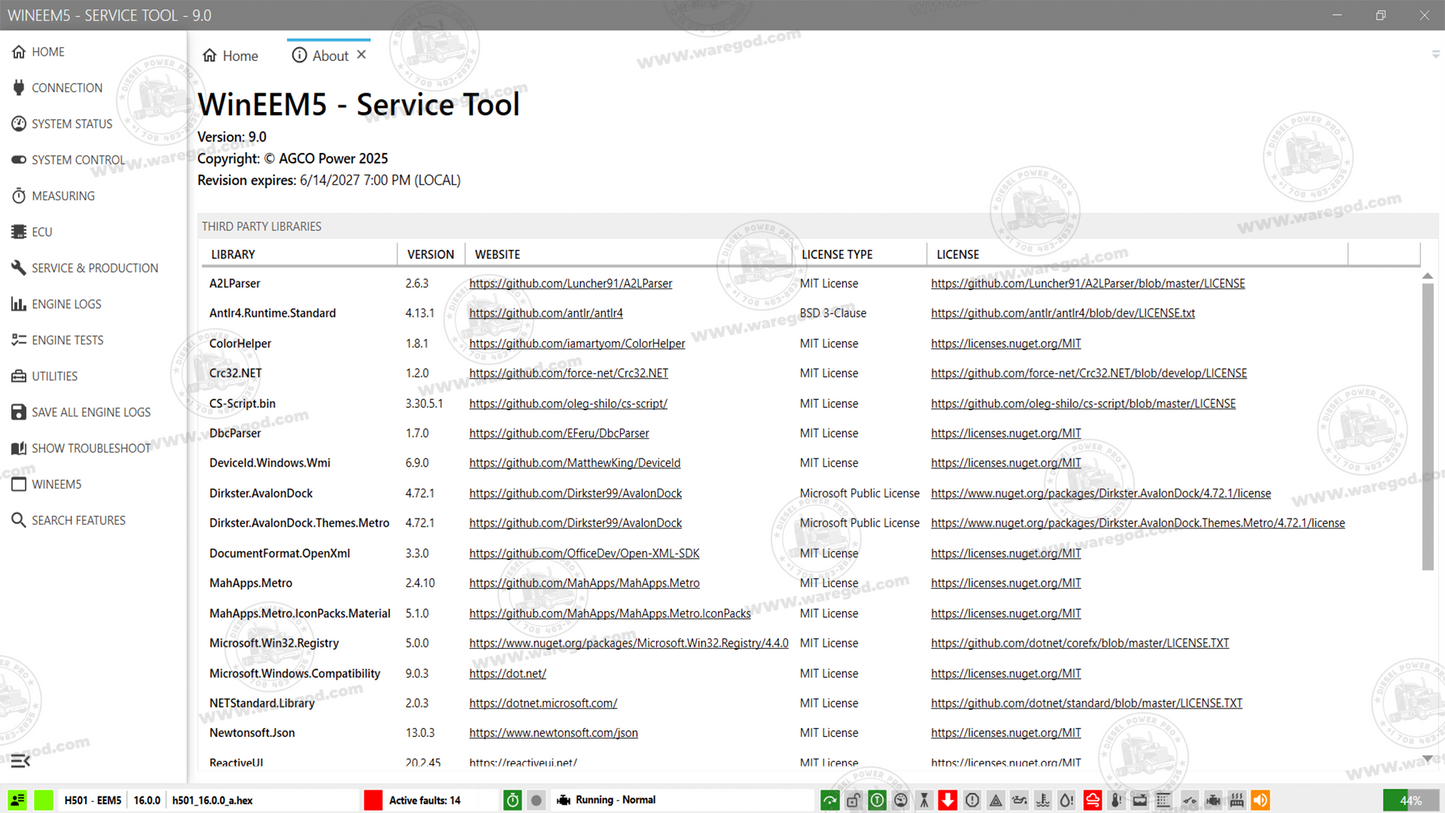
Task: Click the scrollbar up arrow in the library list
Action: click(1428, 274)
